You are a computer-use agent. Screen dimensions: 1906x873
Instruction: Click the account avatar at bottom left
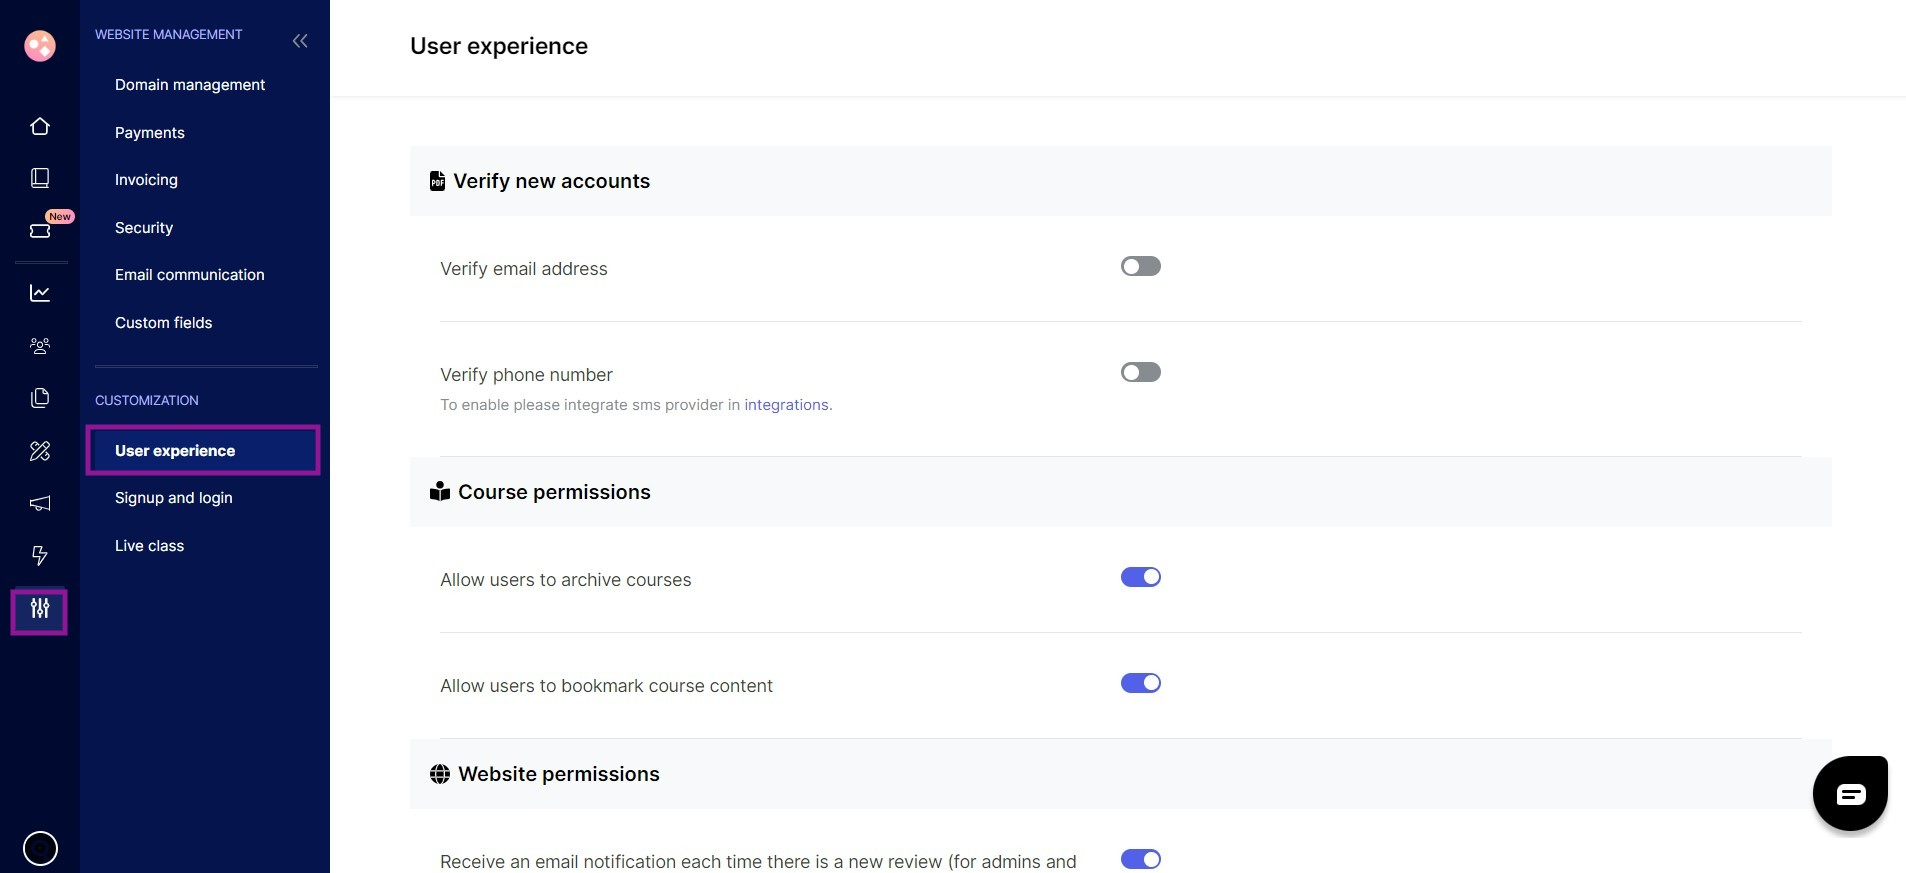[x=40, y=848]
